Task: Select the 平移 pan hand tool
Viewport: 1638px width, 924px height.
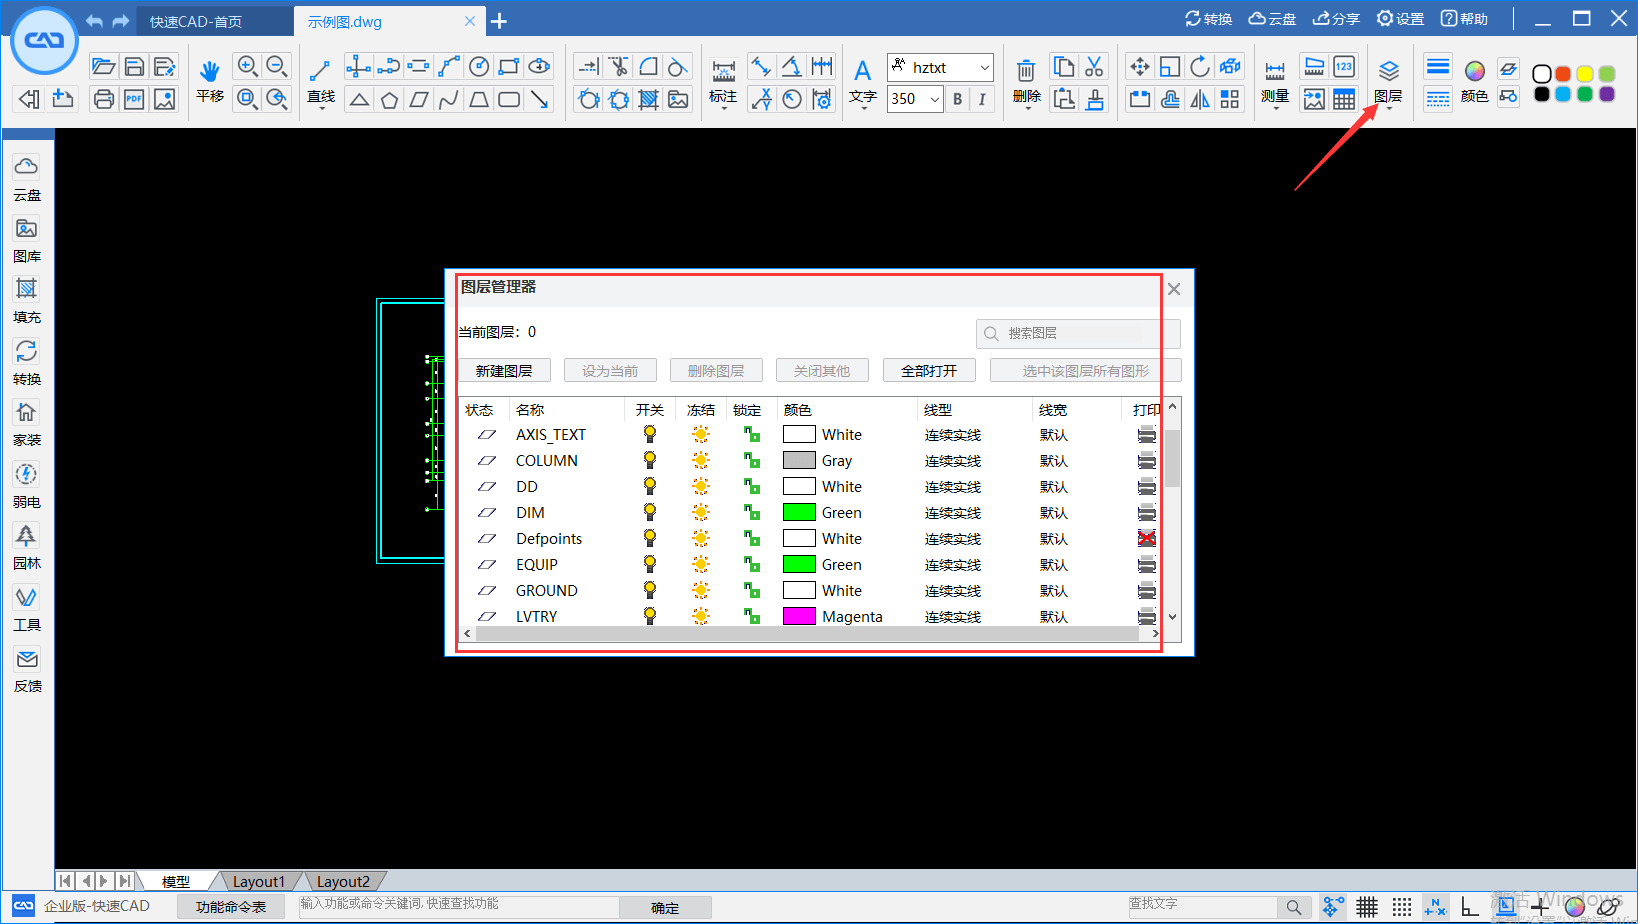Action: pos(209,72)
